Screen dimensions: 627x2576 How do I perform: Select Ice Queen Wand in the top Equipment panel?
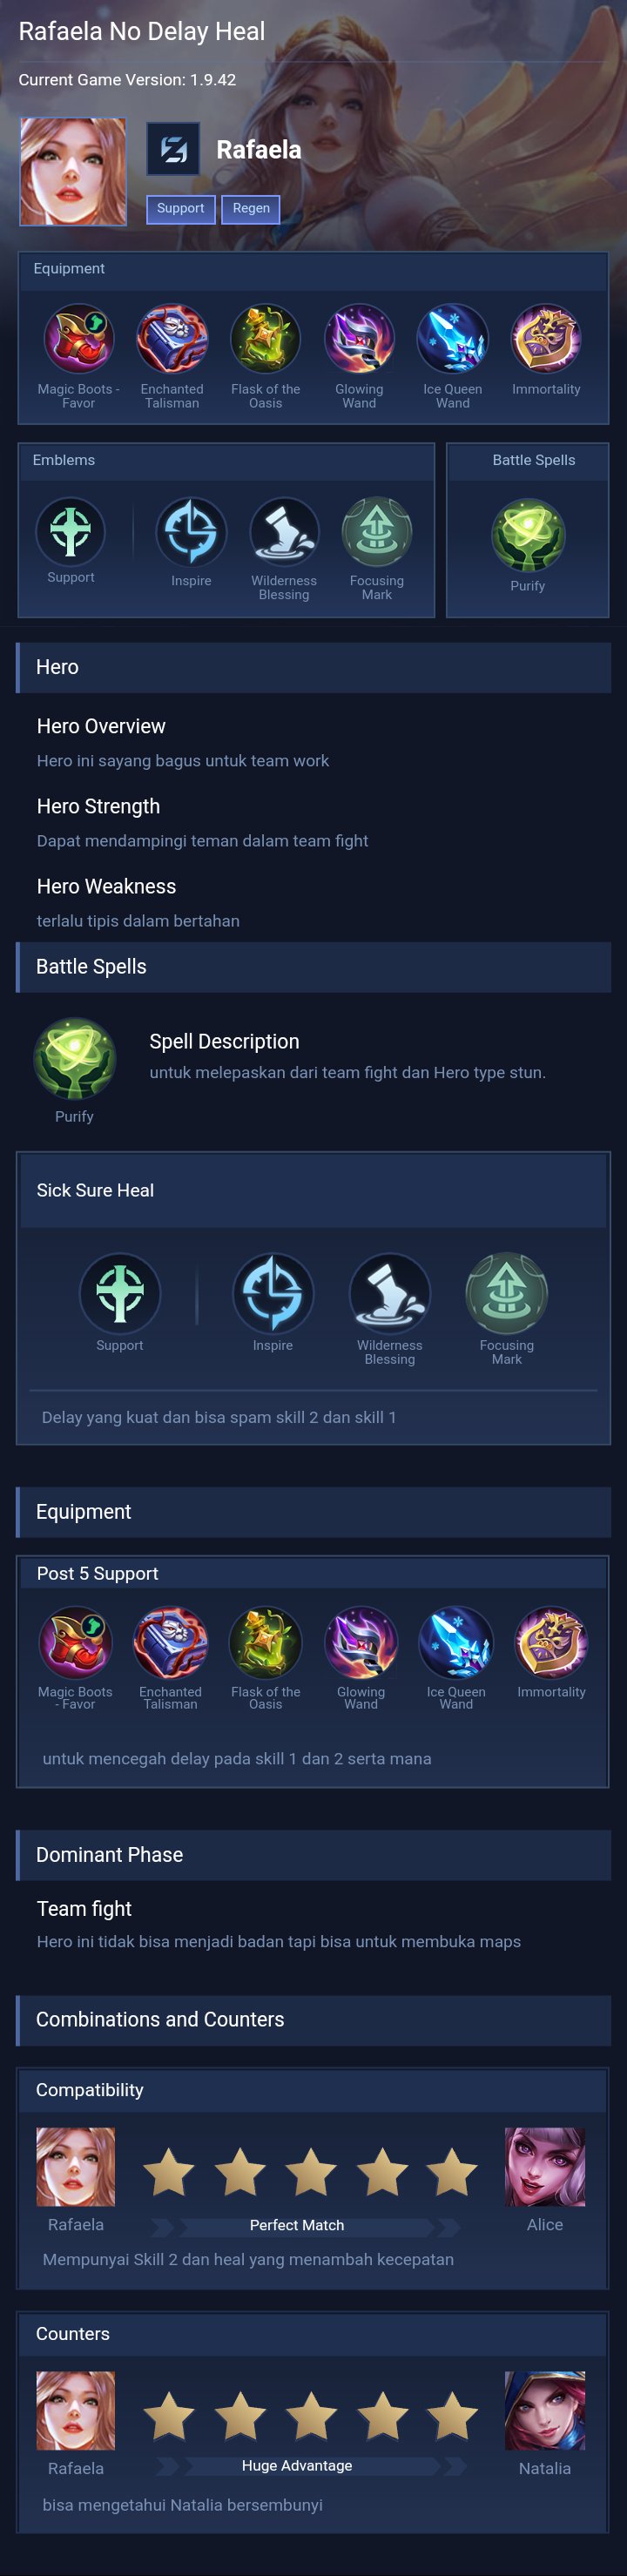click(x=452, y=340)
